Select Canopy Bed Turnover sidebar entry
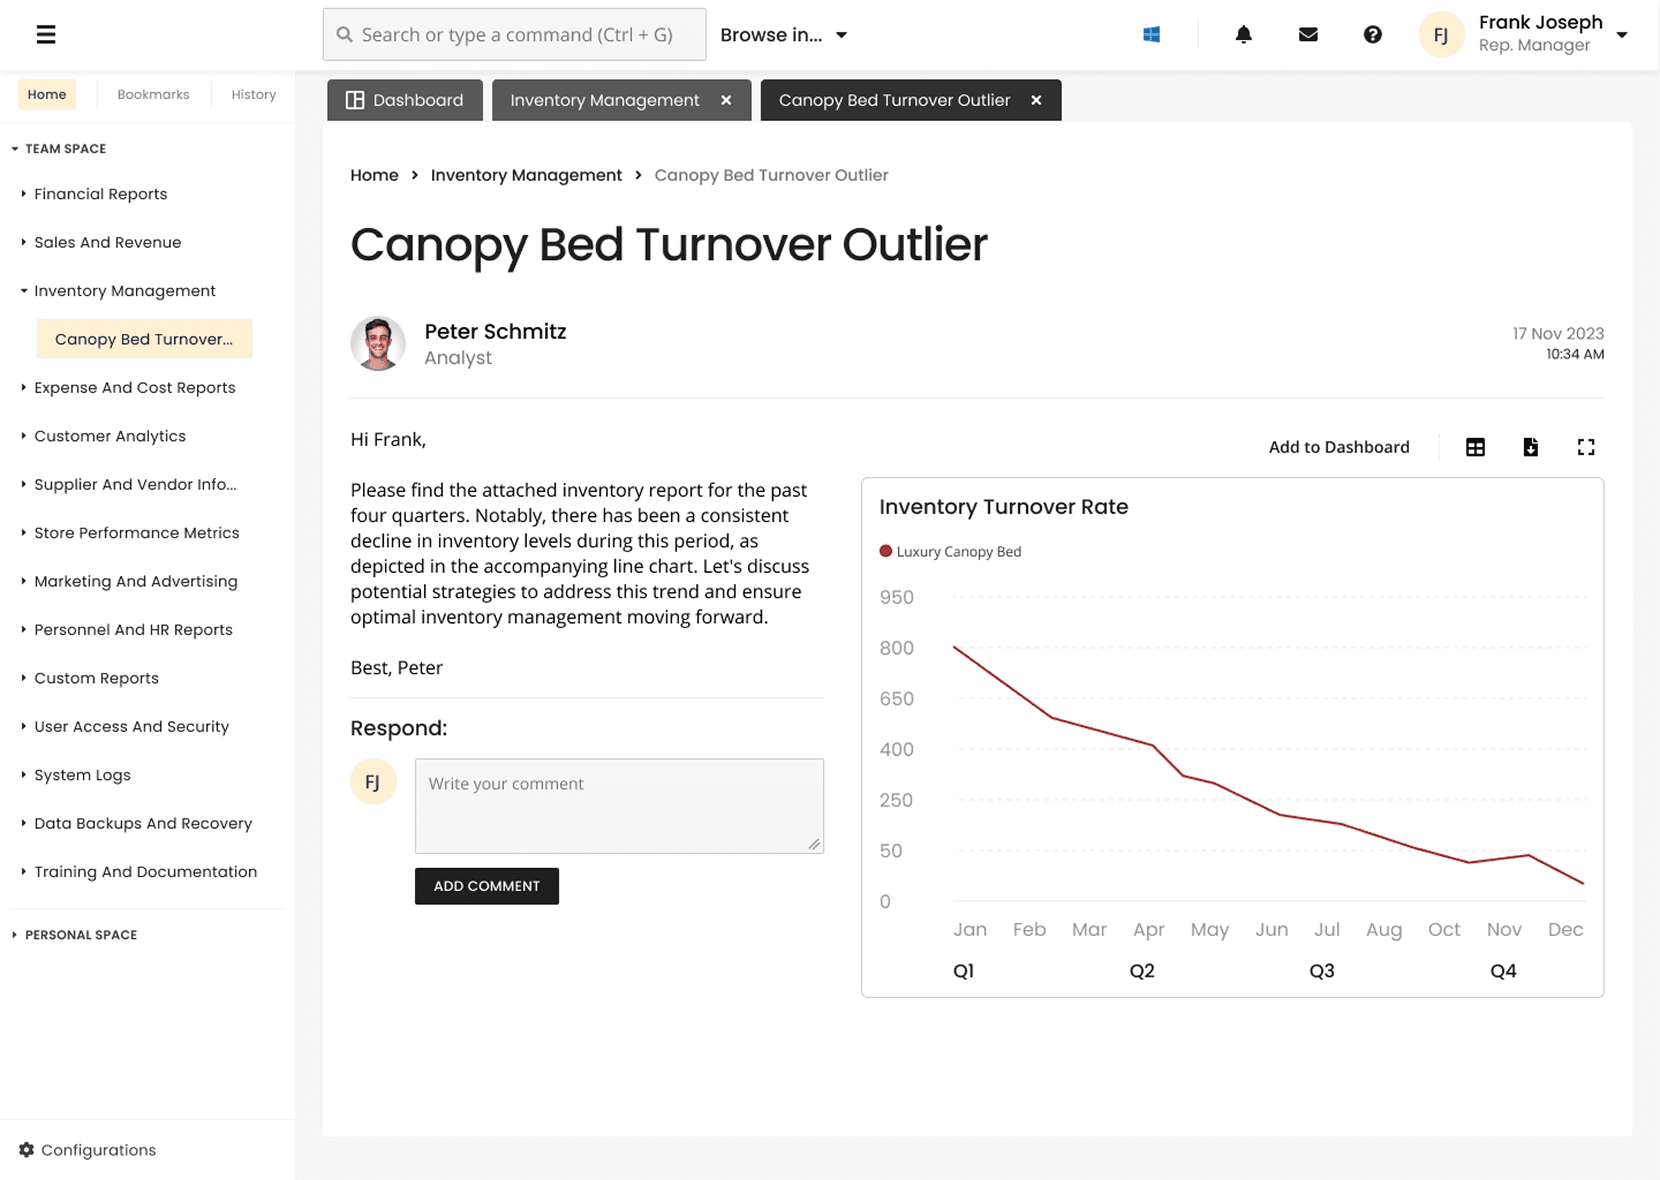1660x1180 pixels. tap(144, 339)
